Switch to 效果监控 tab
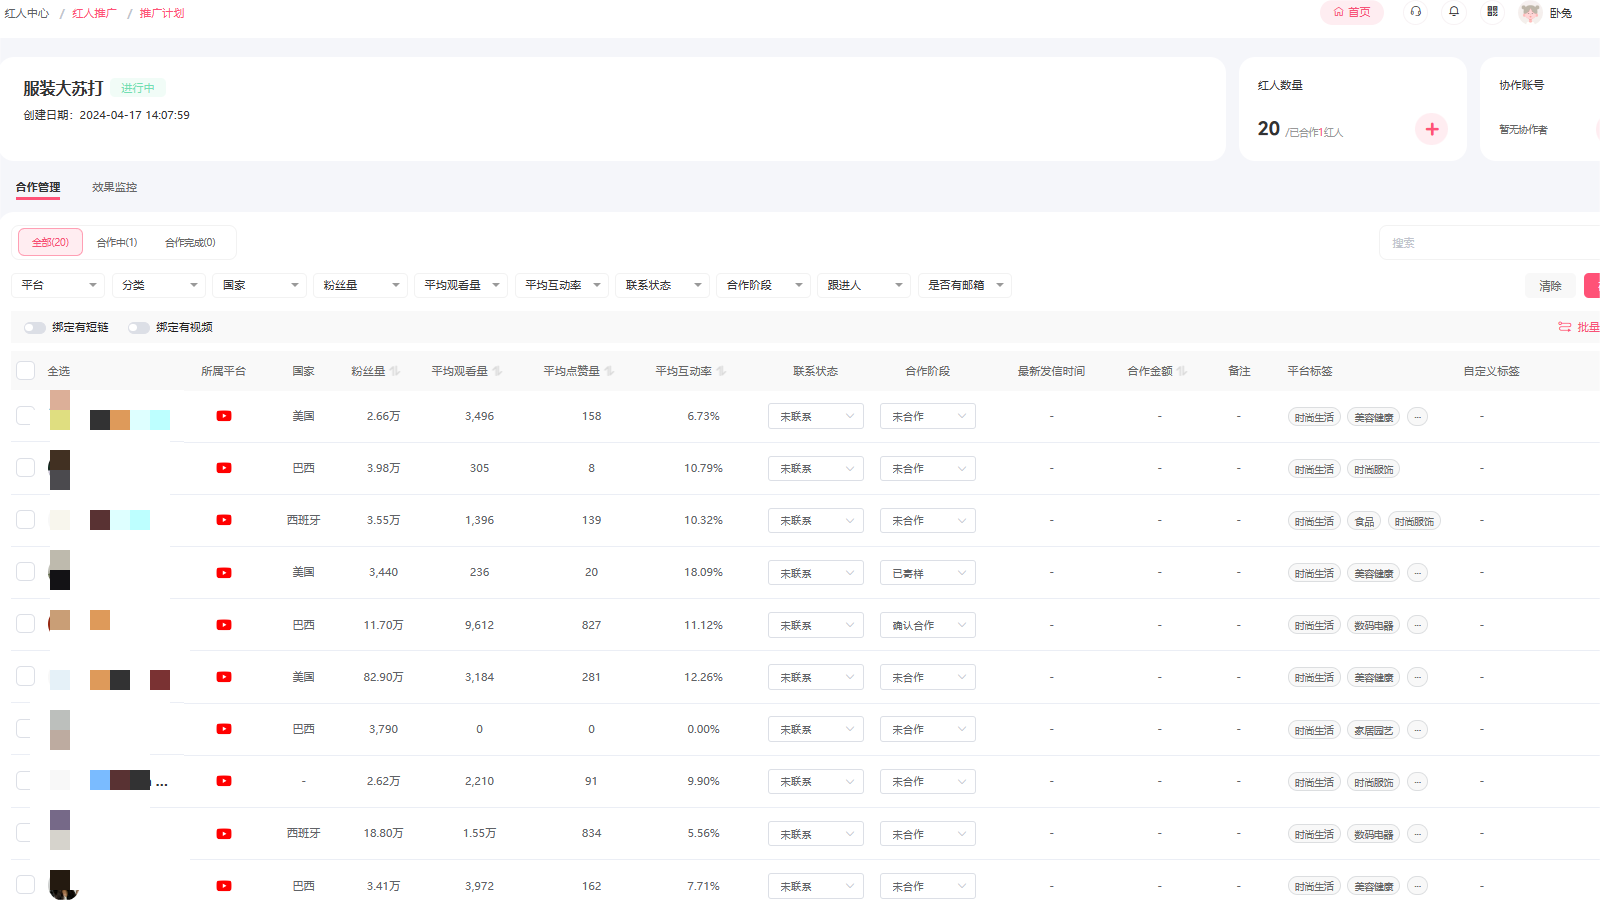Viewport: 1600px width, 900px height. (x=115, y=187)
